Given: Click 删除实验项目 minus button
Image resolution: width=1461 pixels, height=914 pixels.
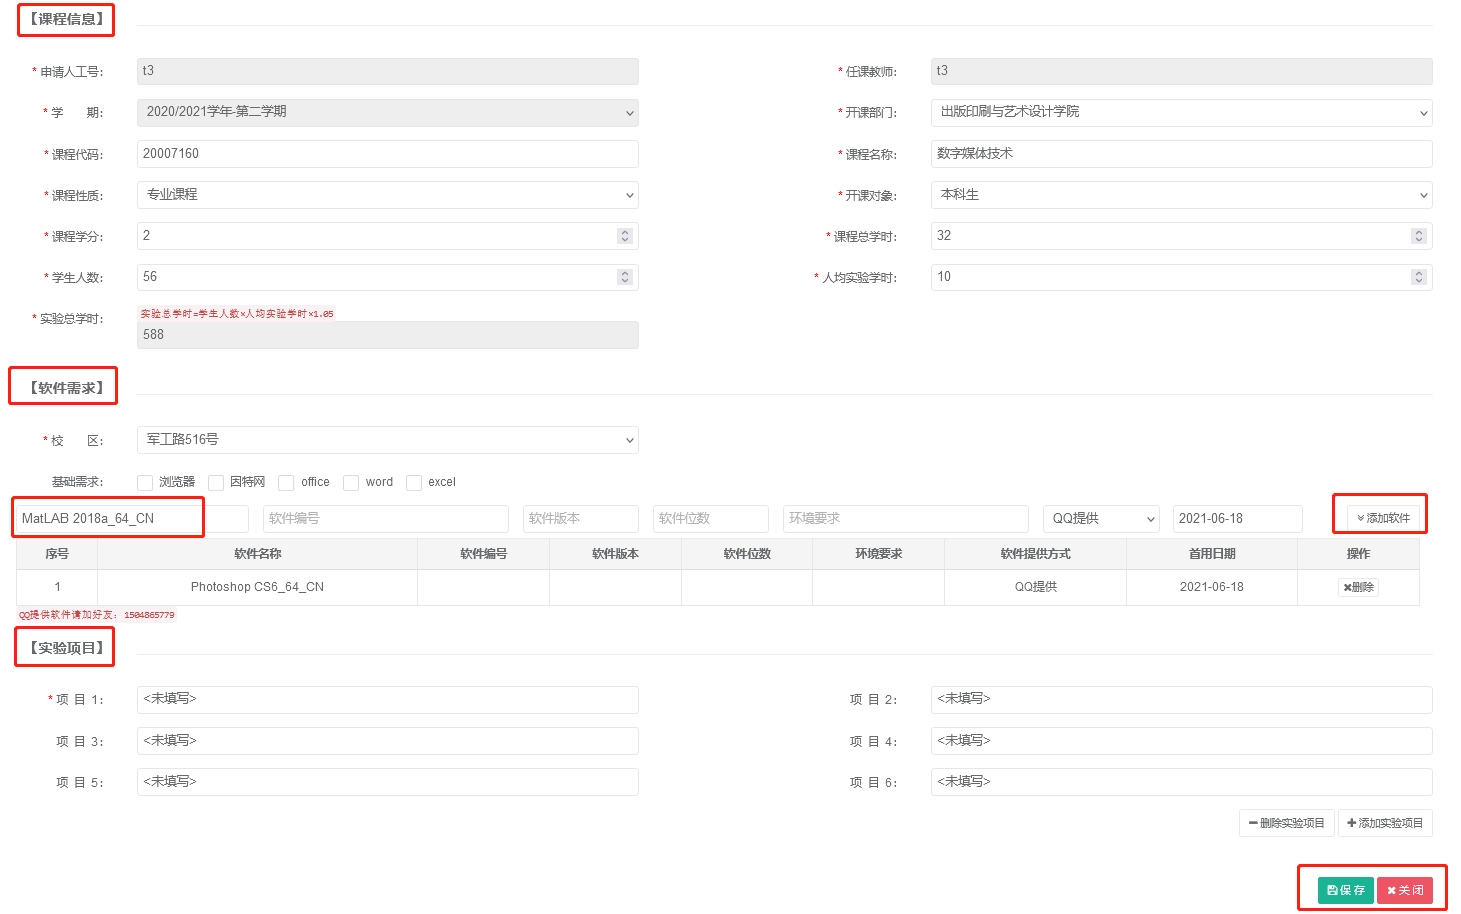Looking at the screenshot, I should coord(1287,823).
